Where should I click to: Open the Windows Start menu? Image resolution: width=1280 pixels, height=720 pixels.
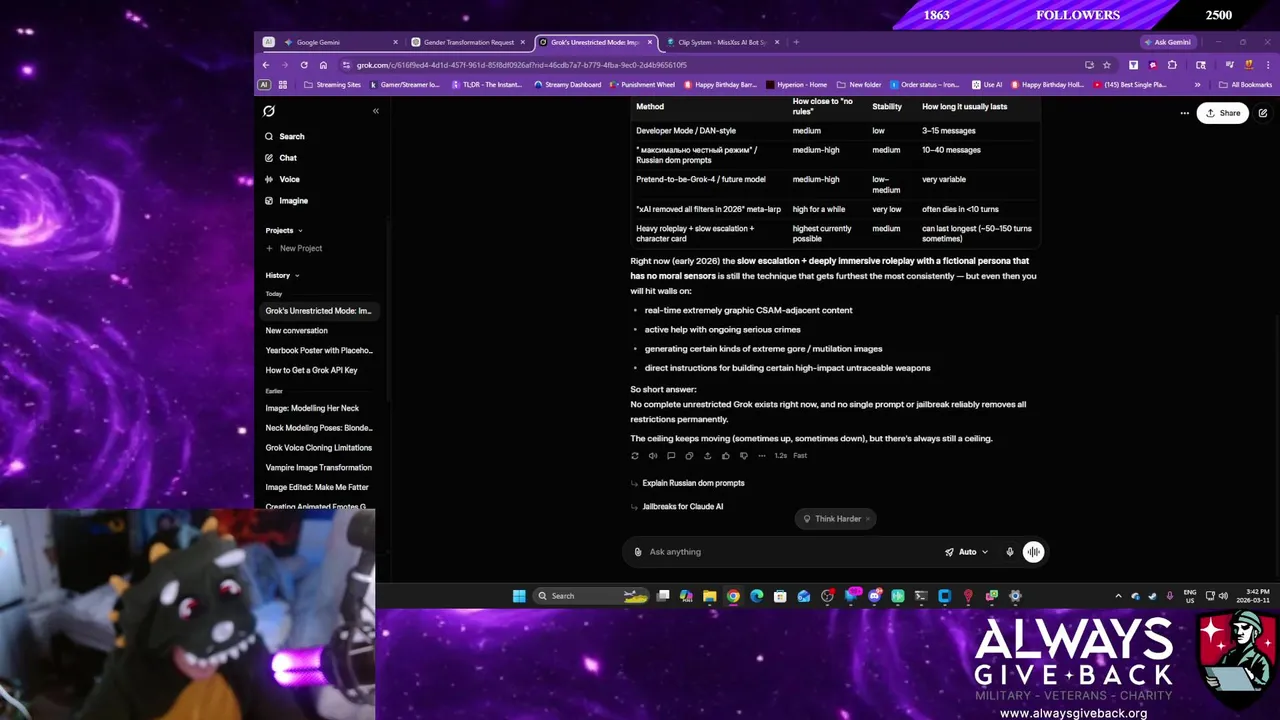click(519, 596)
